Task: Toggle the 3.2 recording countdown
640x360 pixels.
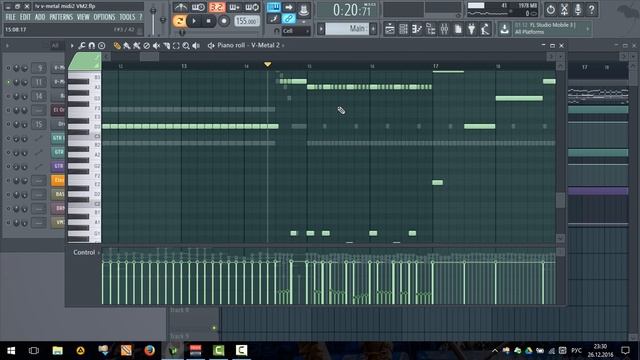Action: coord(217,7)
